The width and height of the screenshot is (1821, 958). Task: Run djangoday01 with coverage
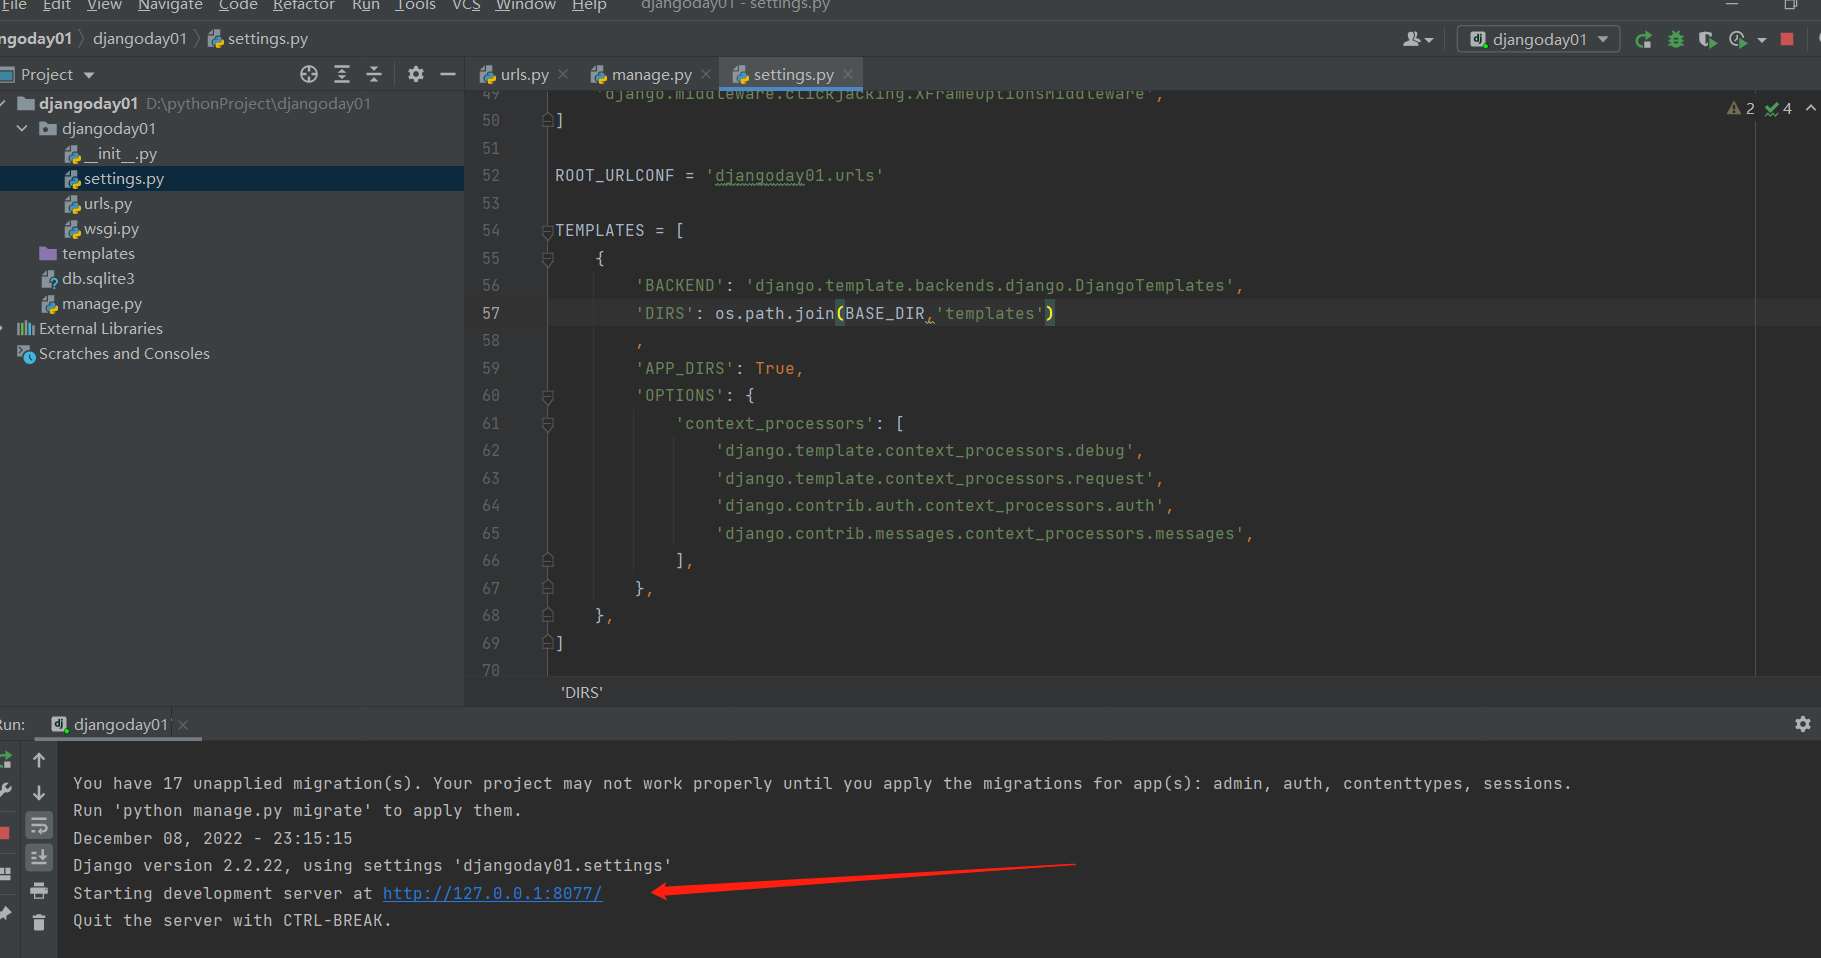[x=1708, y=40]
